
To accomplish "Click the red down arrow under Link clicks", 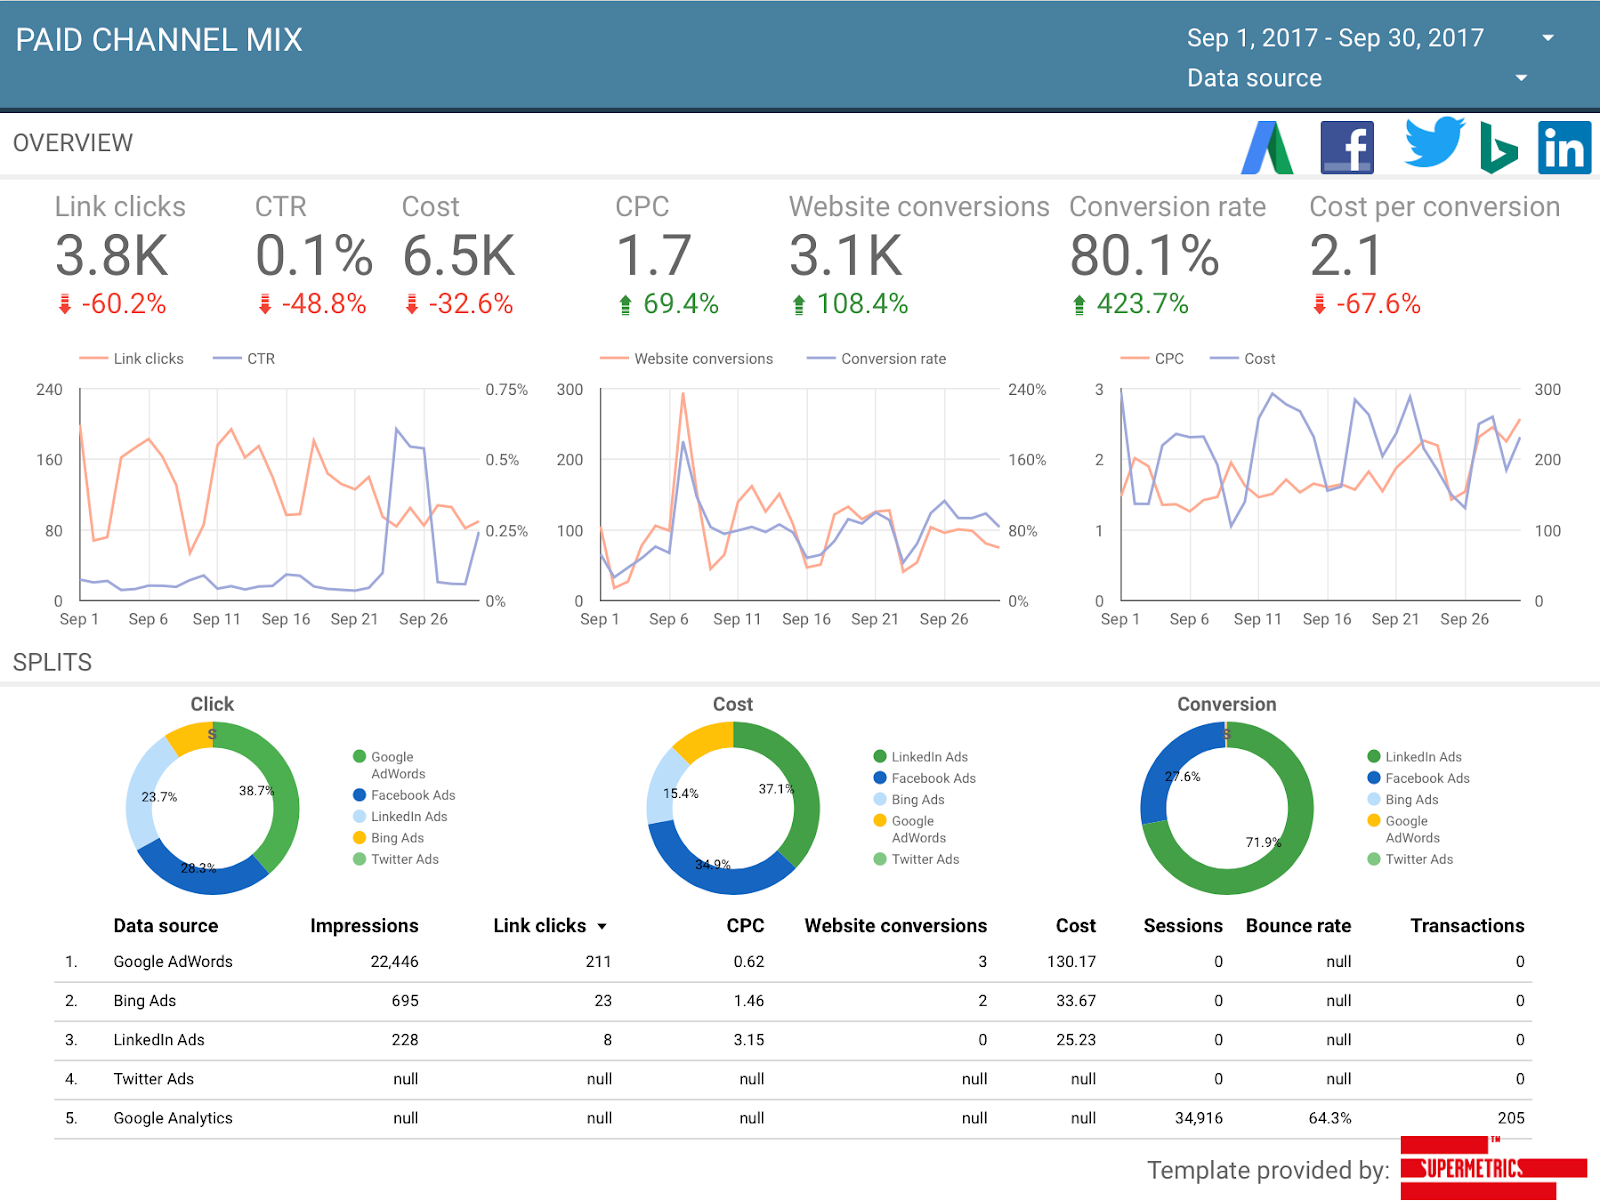I will pyautogui.click(x=65, y=304).
